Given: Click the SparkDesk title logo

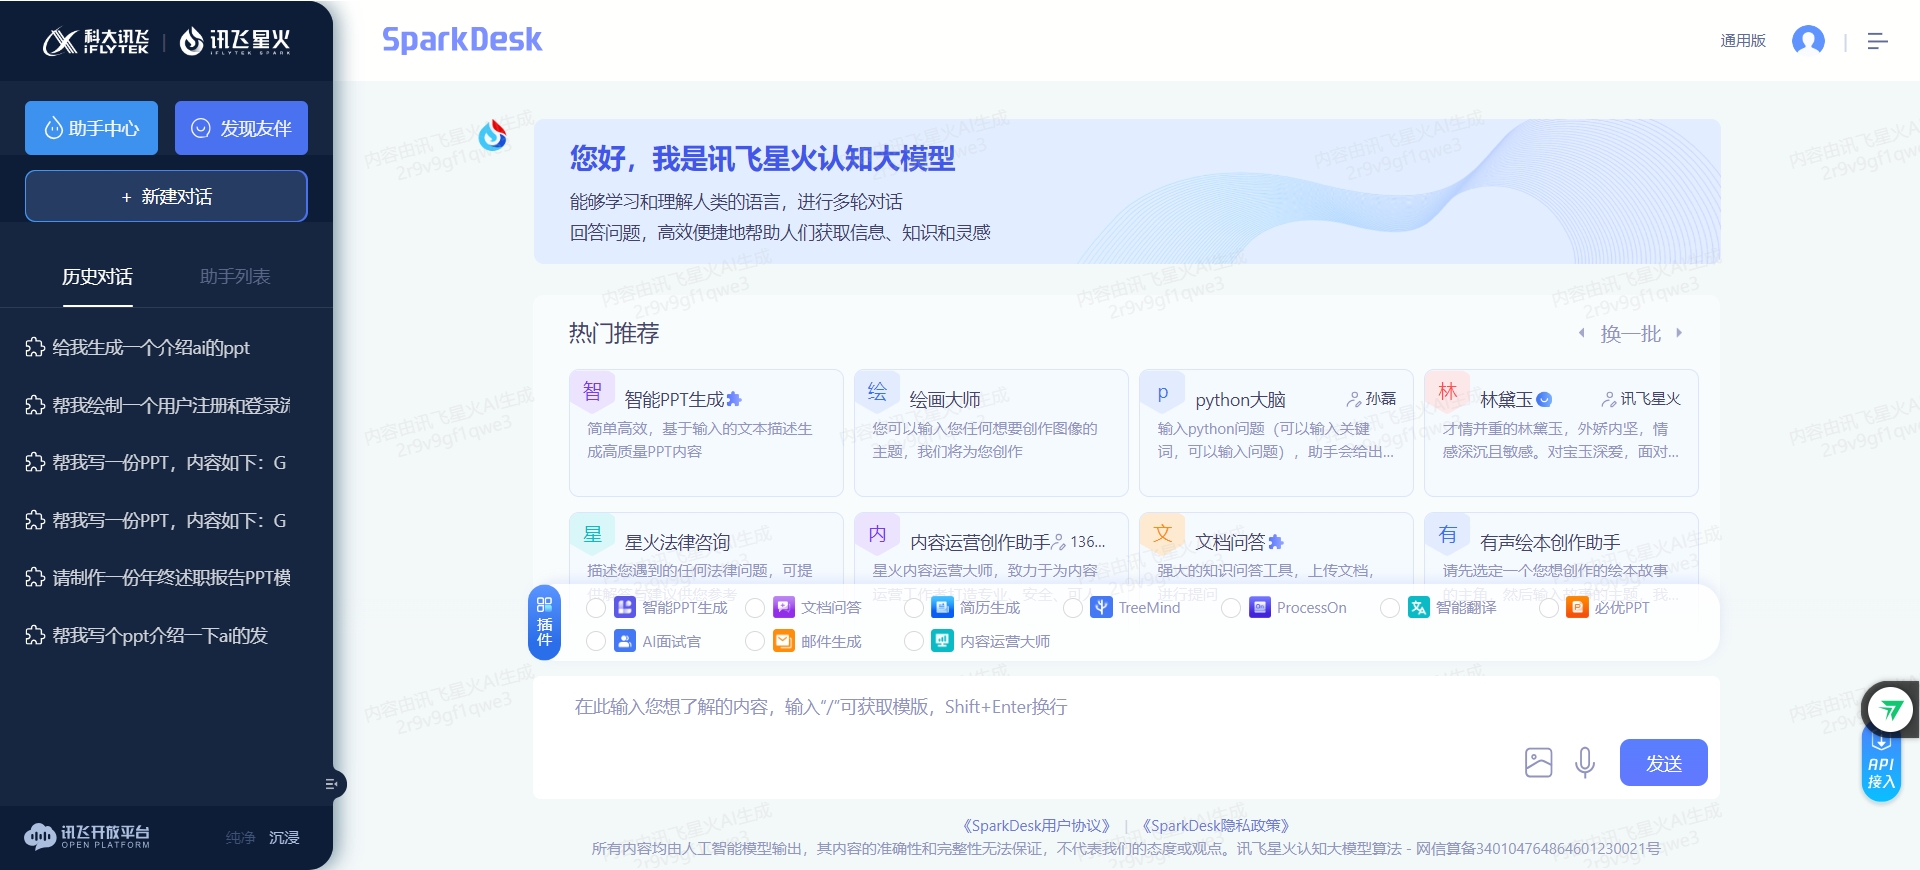Looking at the screenshot, I should coord(462,40).
